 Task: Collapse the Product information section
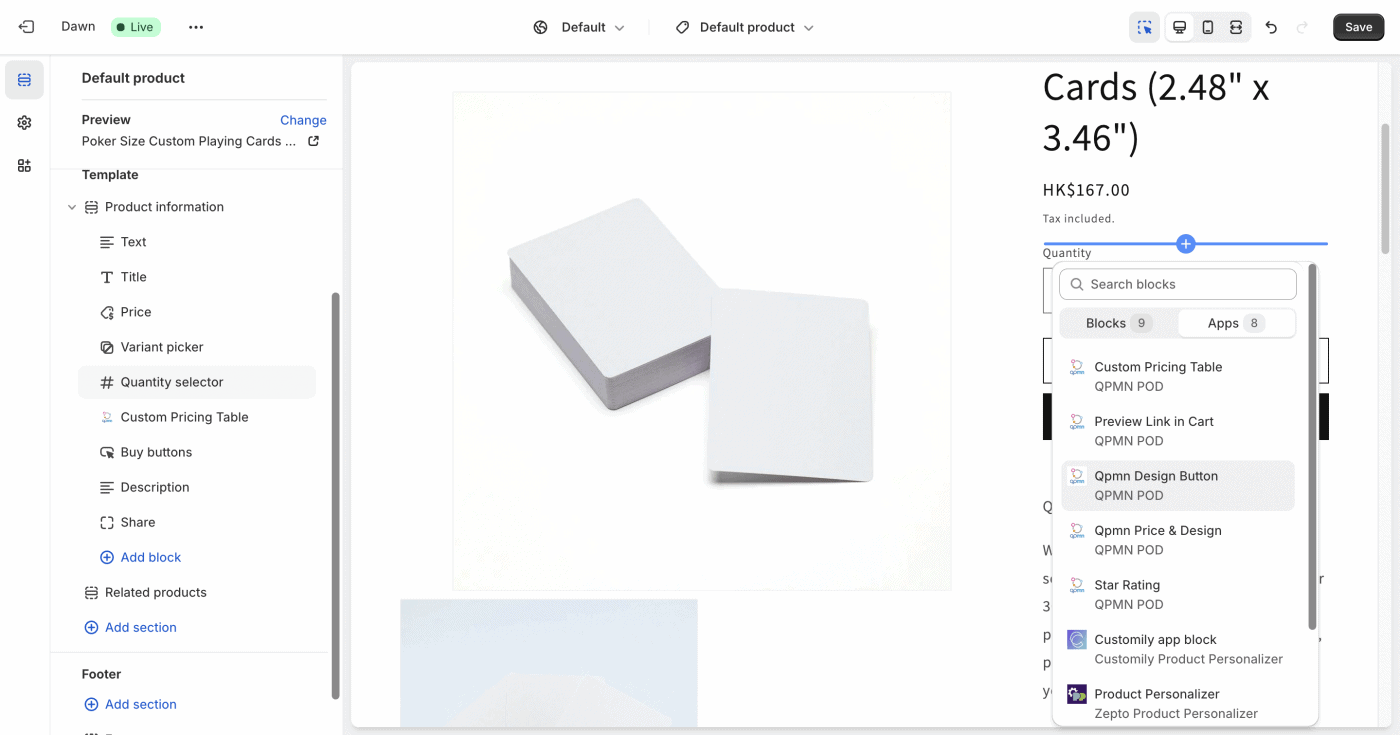point(72,207)
